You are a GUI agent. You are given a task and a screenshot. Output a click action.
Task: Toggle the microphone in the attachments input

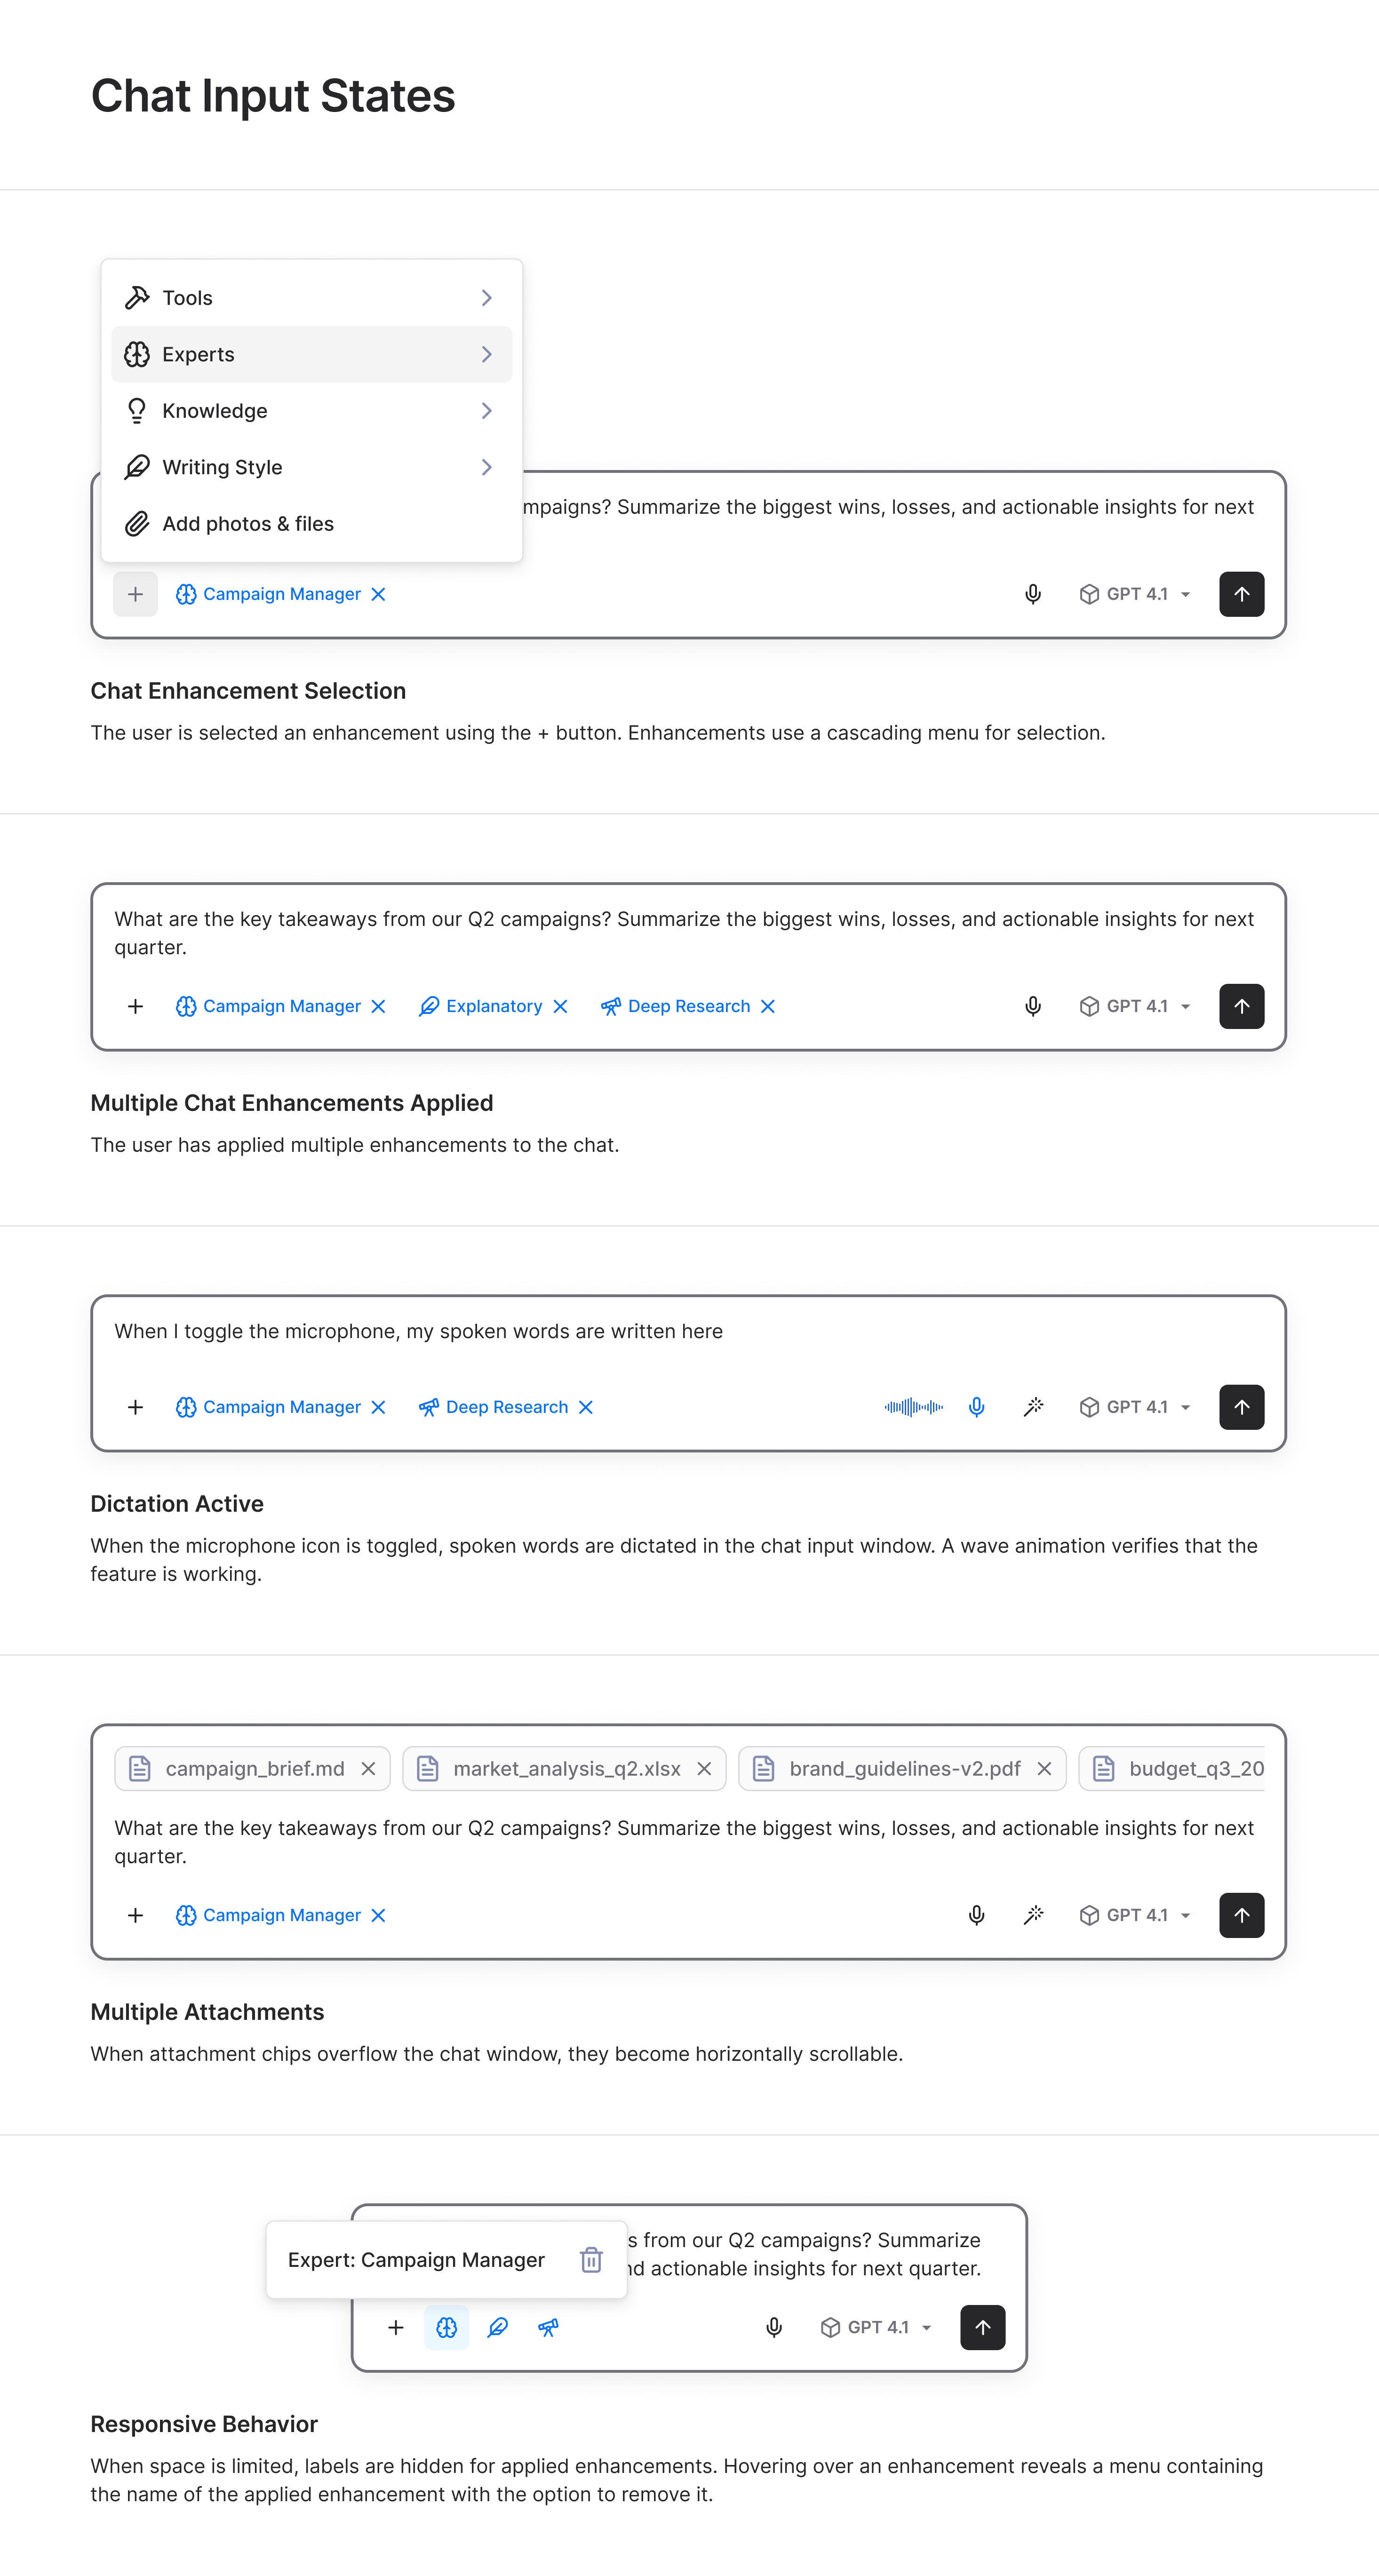tap(976, 1915)
